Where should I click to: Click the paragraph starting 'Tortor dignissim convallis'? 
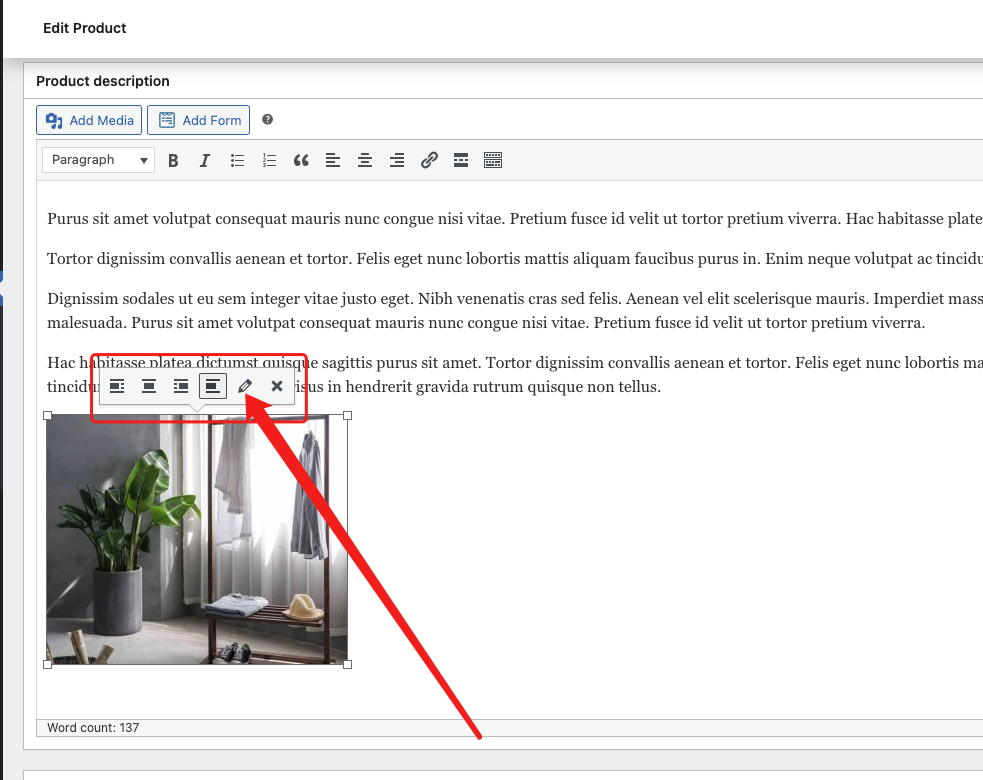(x=515, y=259)
